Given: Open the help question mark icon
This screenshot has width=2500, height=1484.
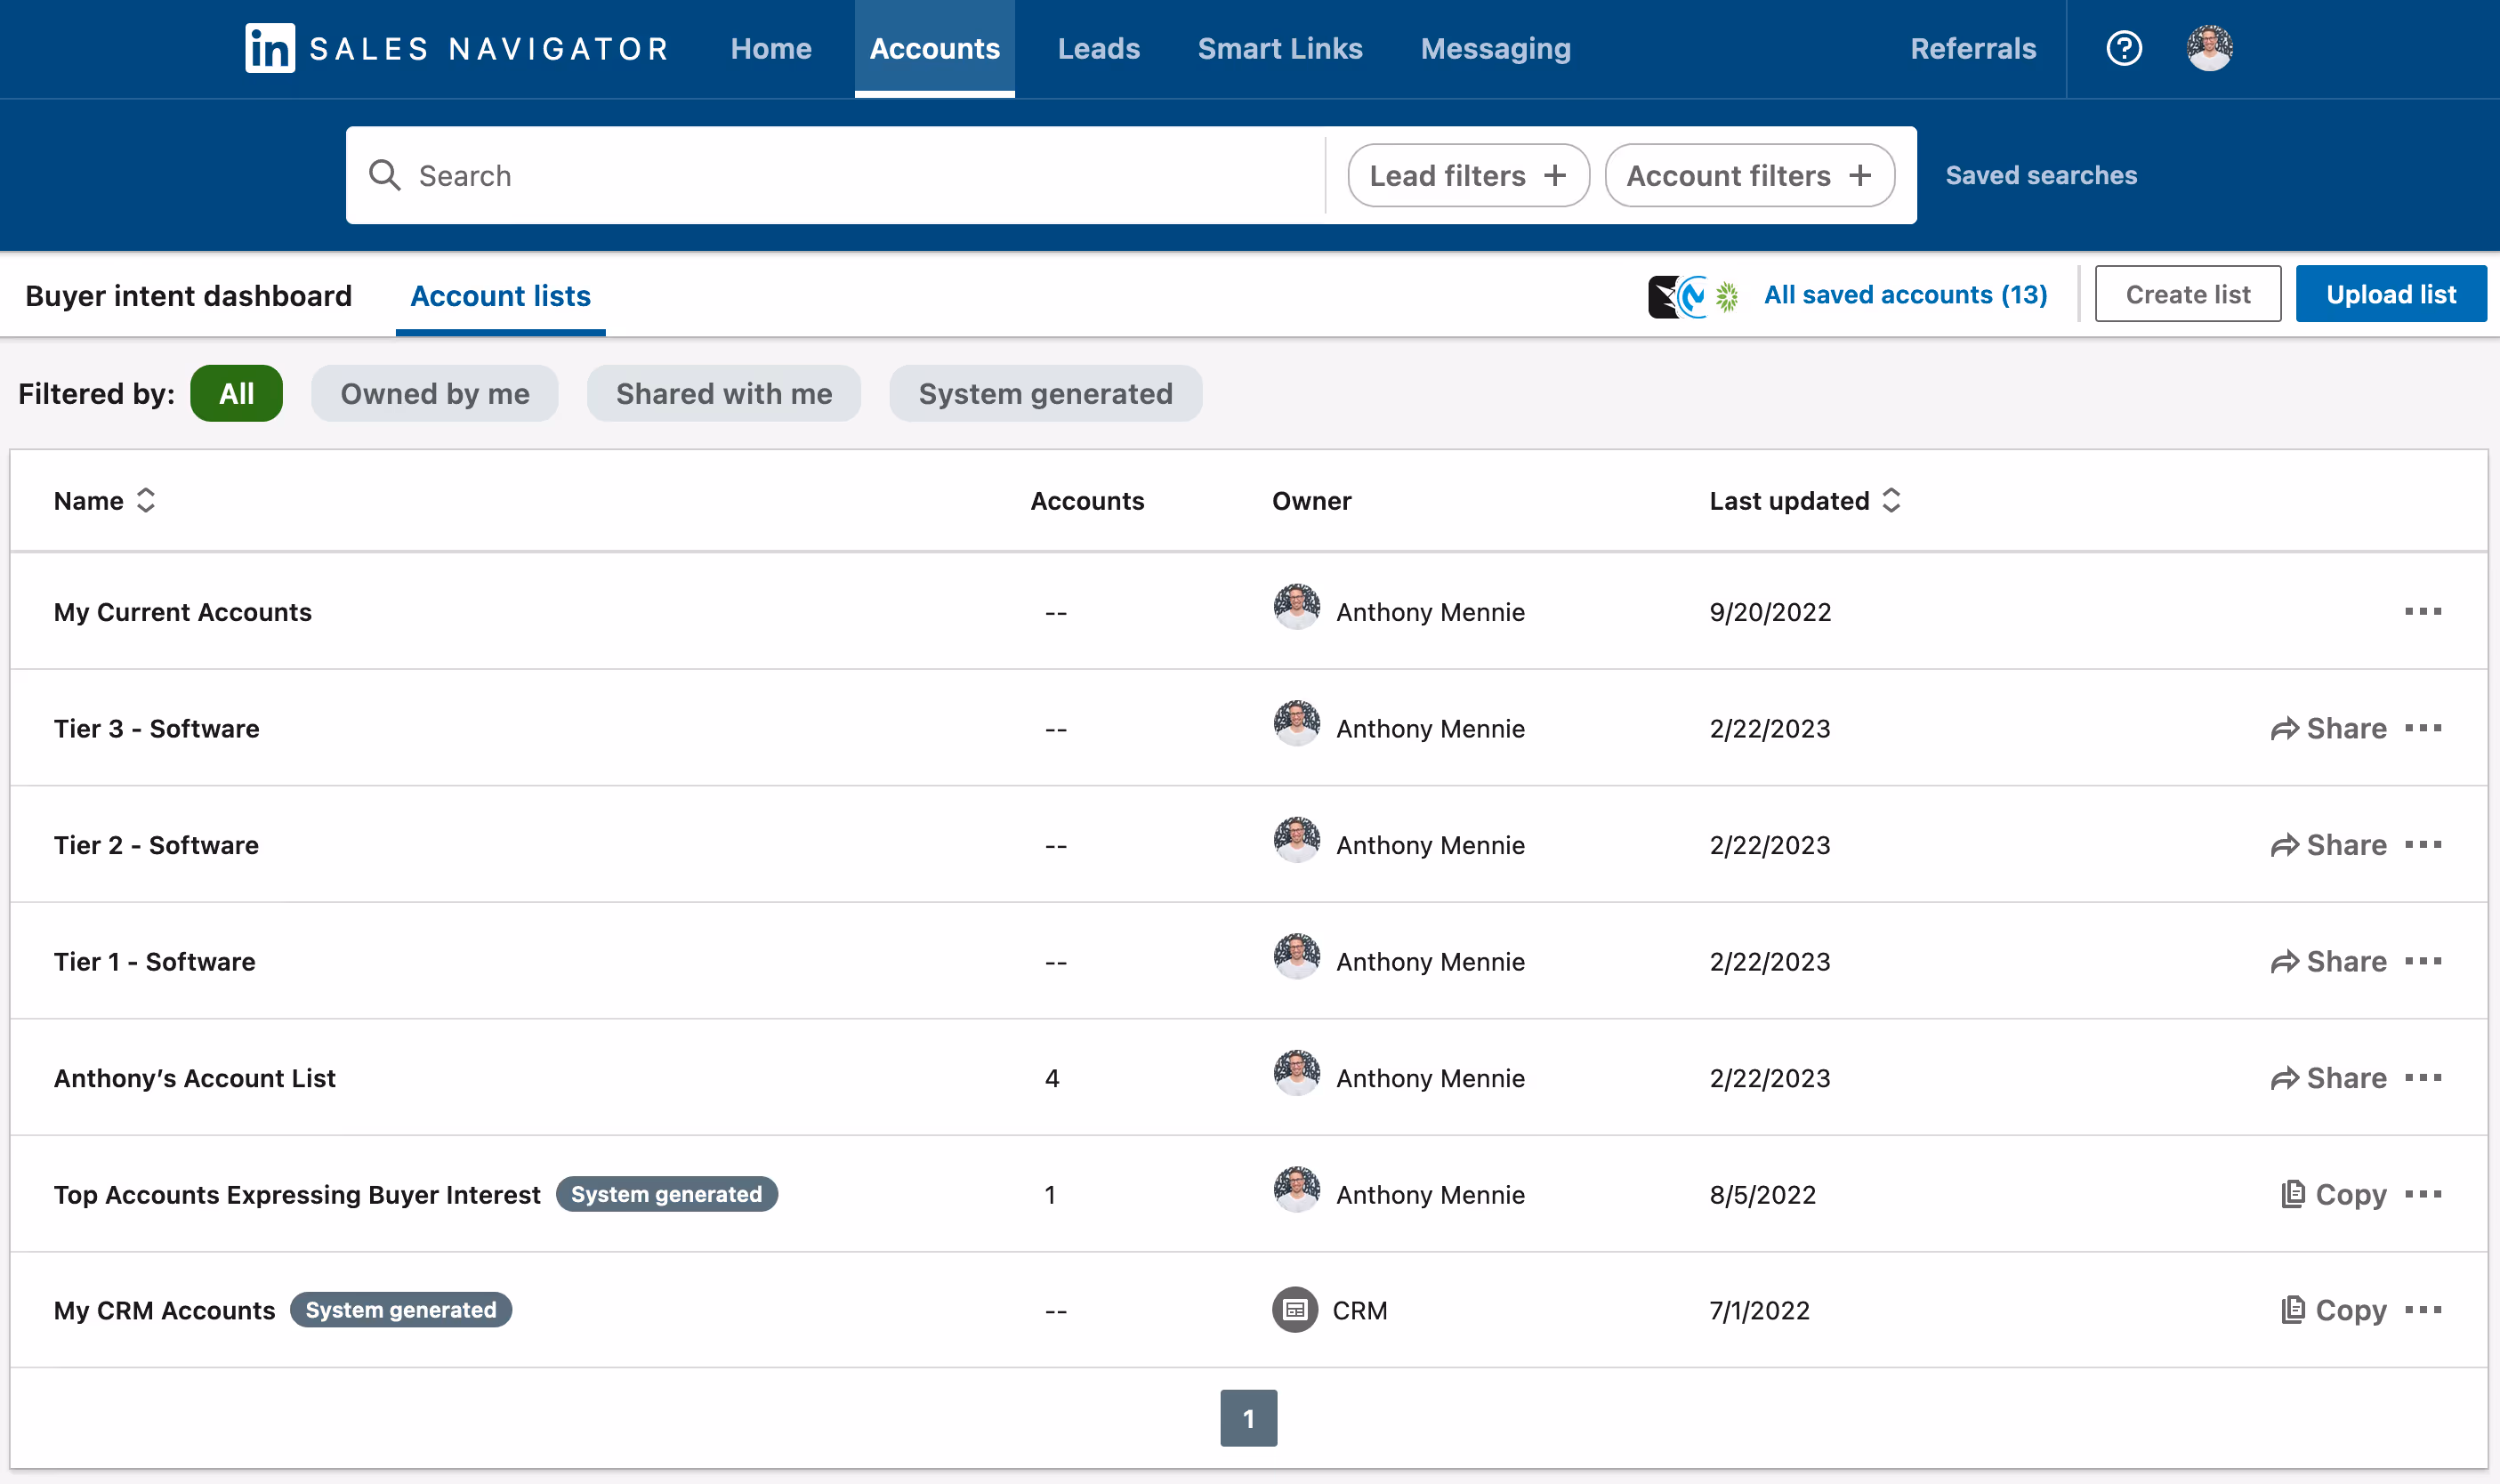Looking at the screenshot, I should pyautogui.click(x=2123, y=48).
